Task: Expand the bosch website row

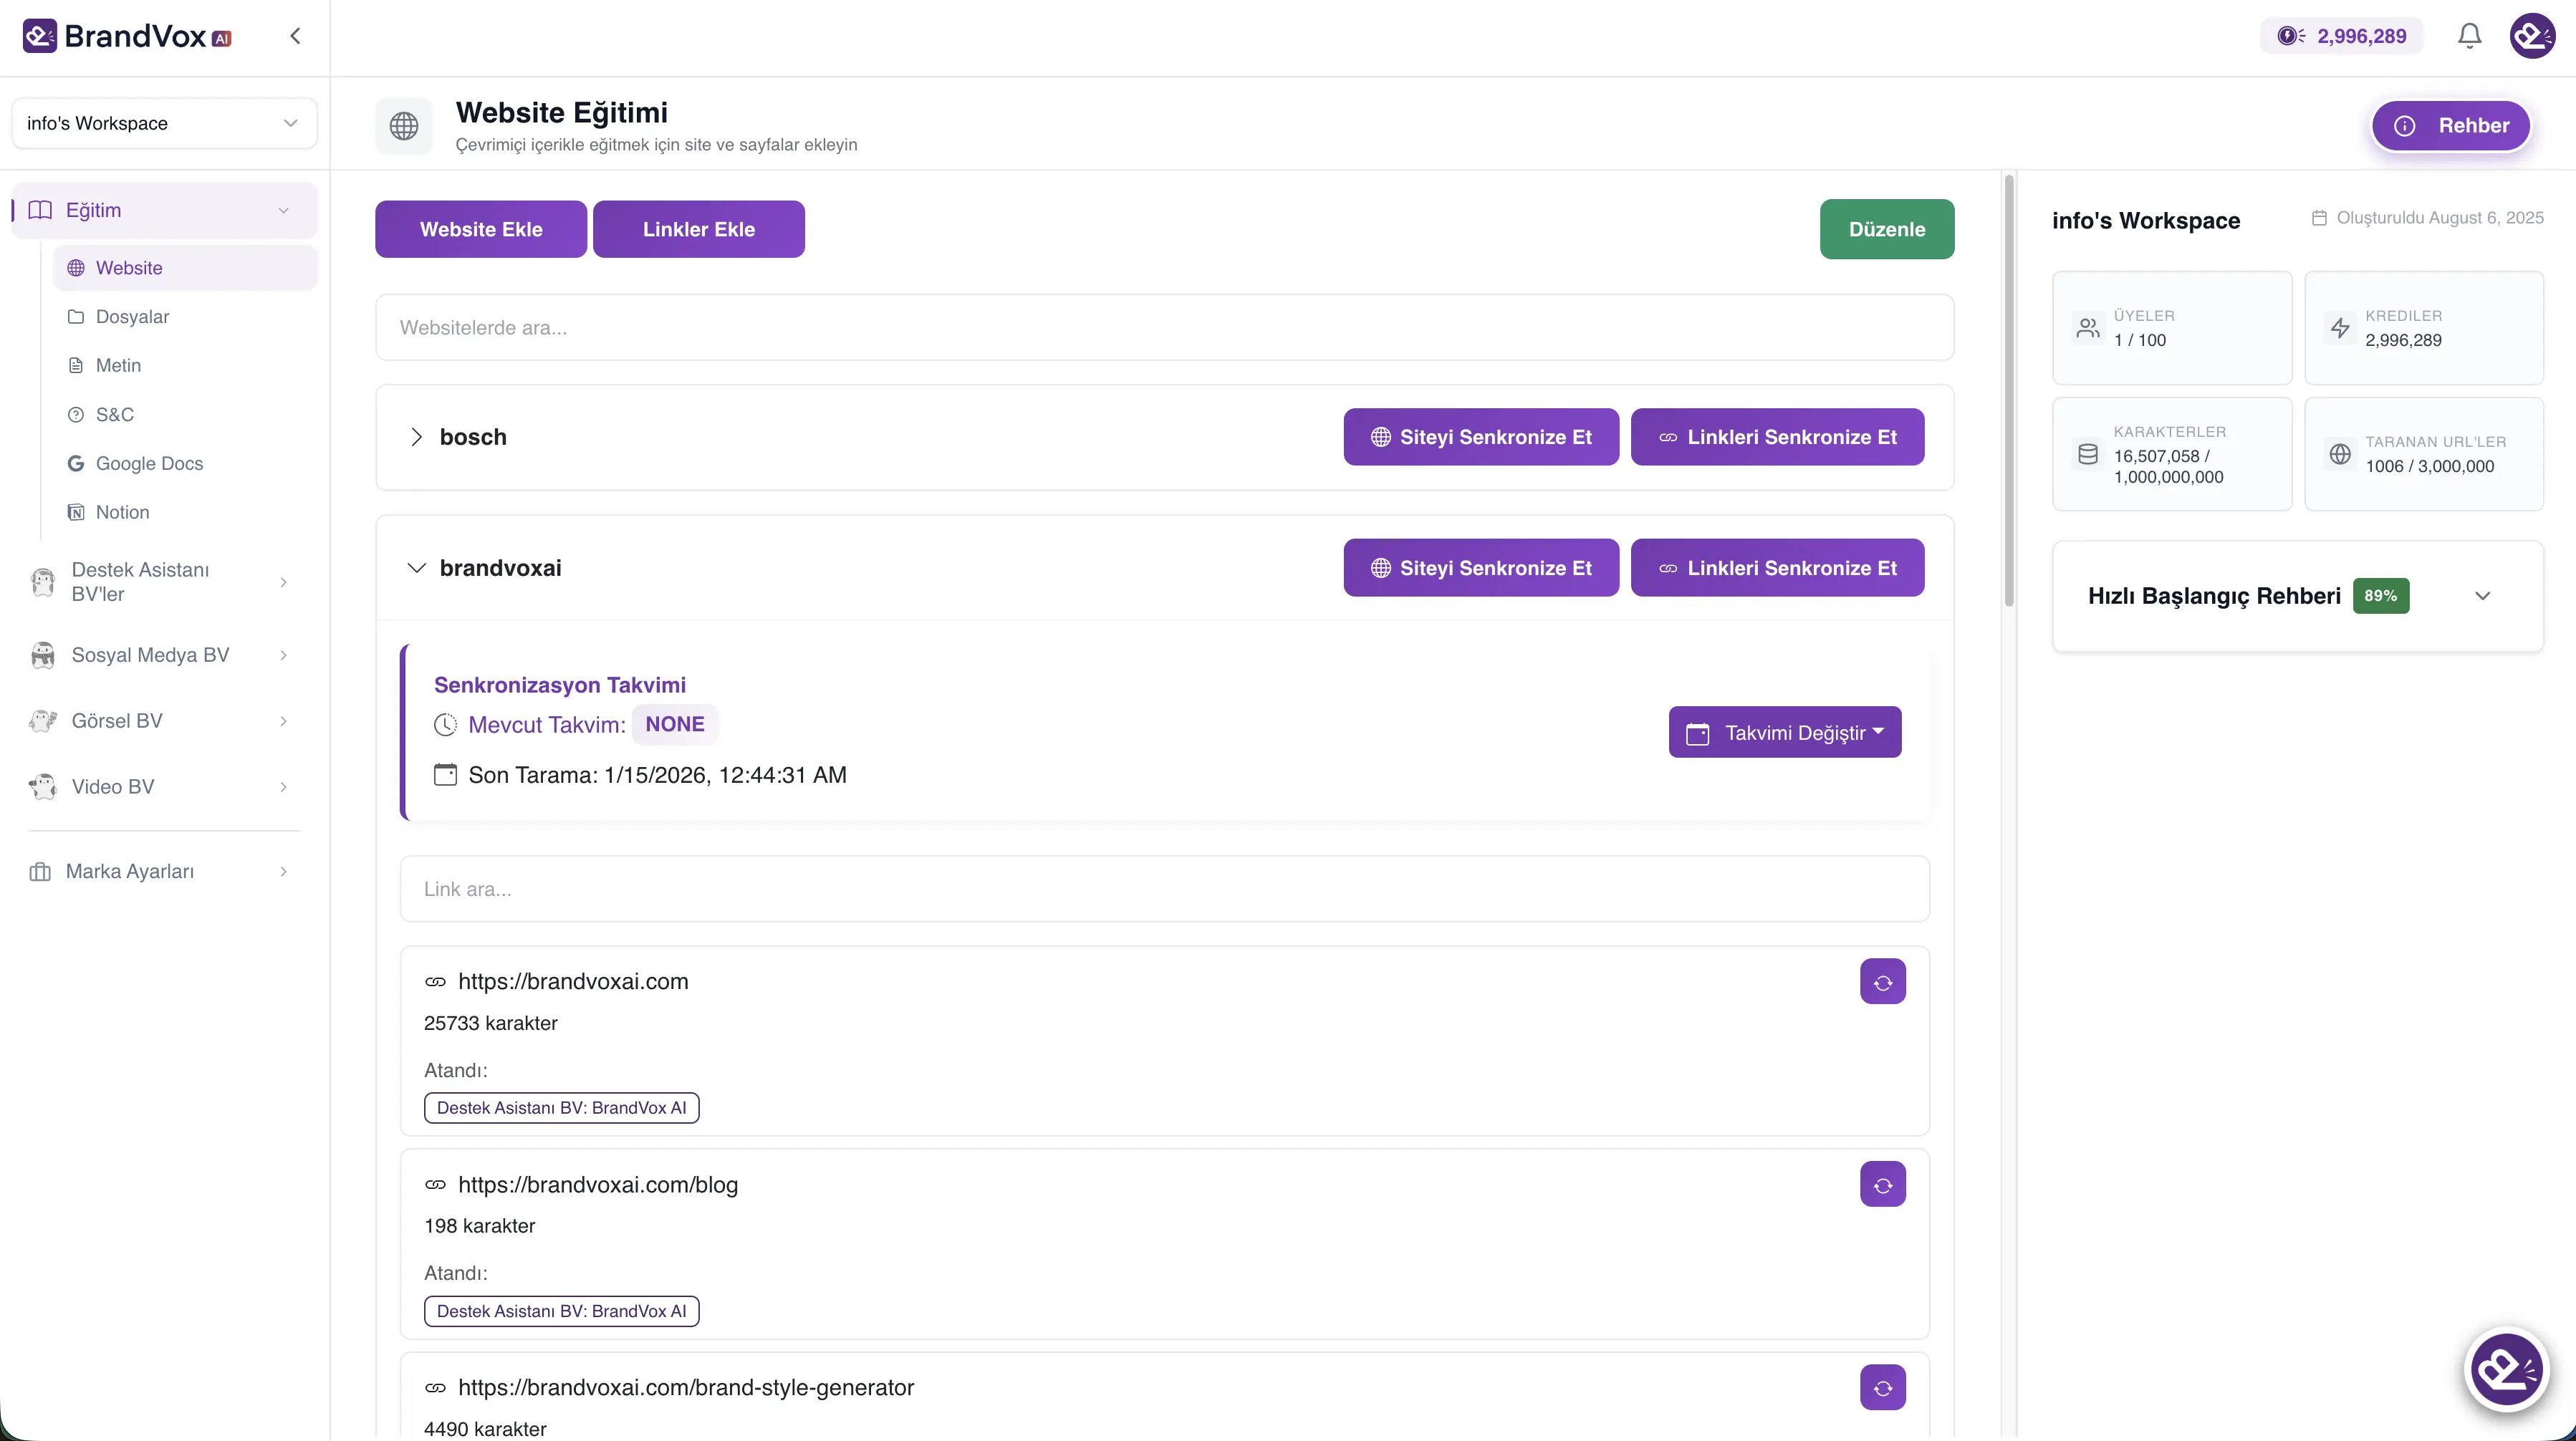Action: [x=417, y=437]
